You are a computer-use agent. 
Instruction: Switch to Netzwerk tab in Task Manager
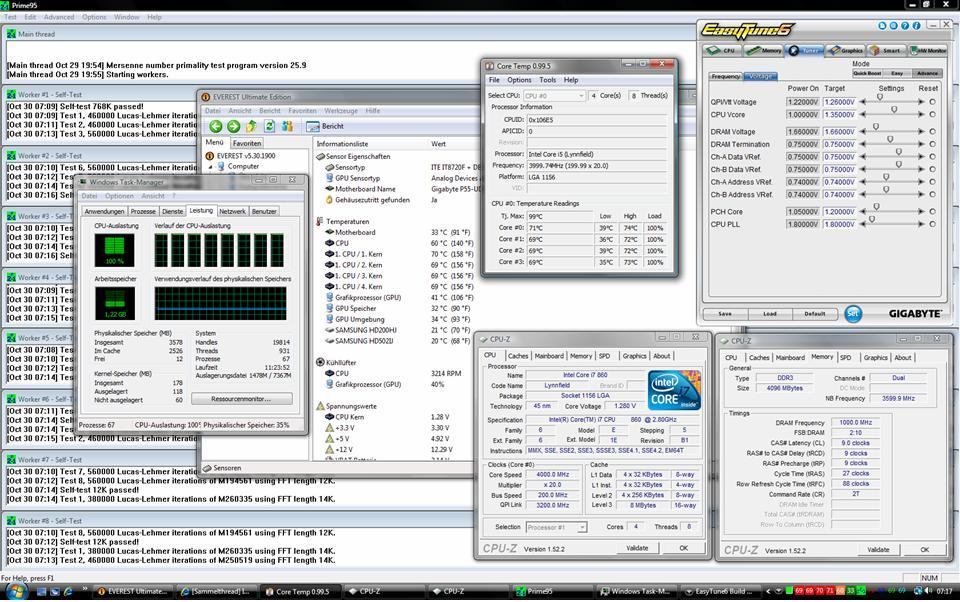pyautogui.click(x=232, y=211)
